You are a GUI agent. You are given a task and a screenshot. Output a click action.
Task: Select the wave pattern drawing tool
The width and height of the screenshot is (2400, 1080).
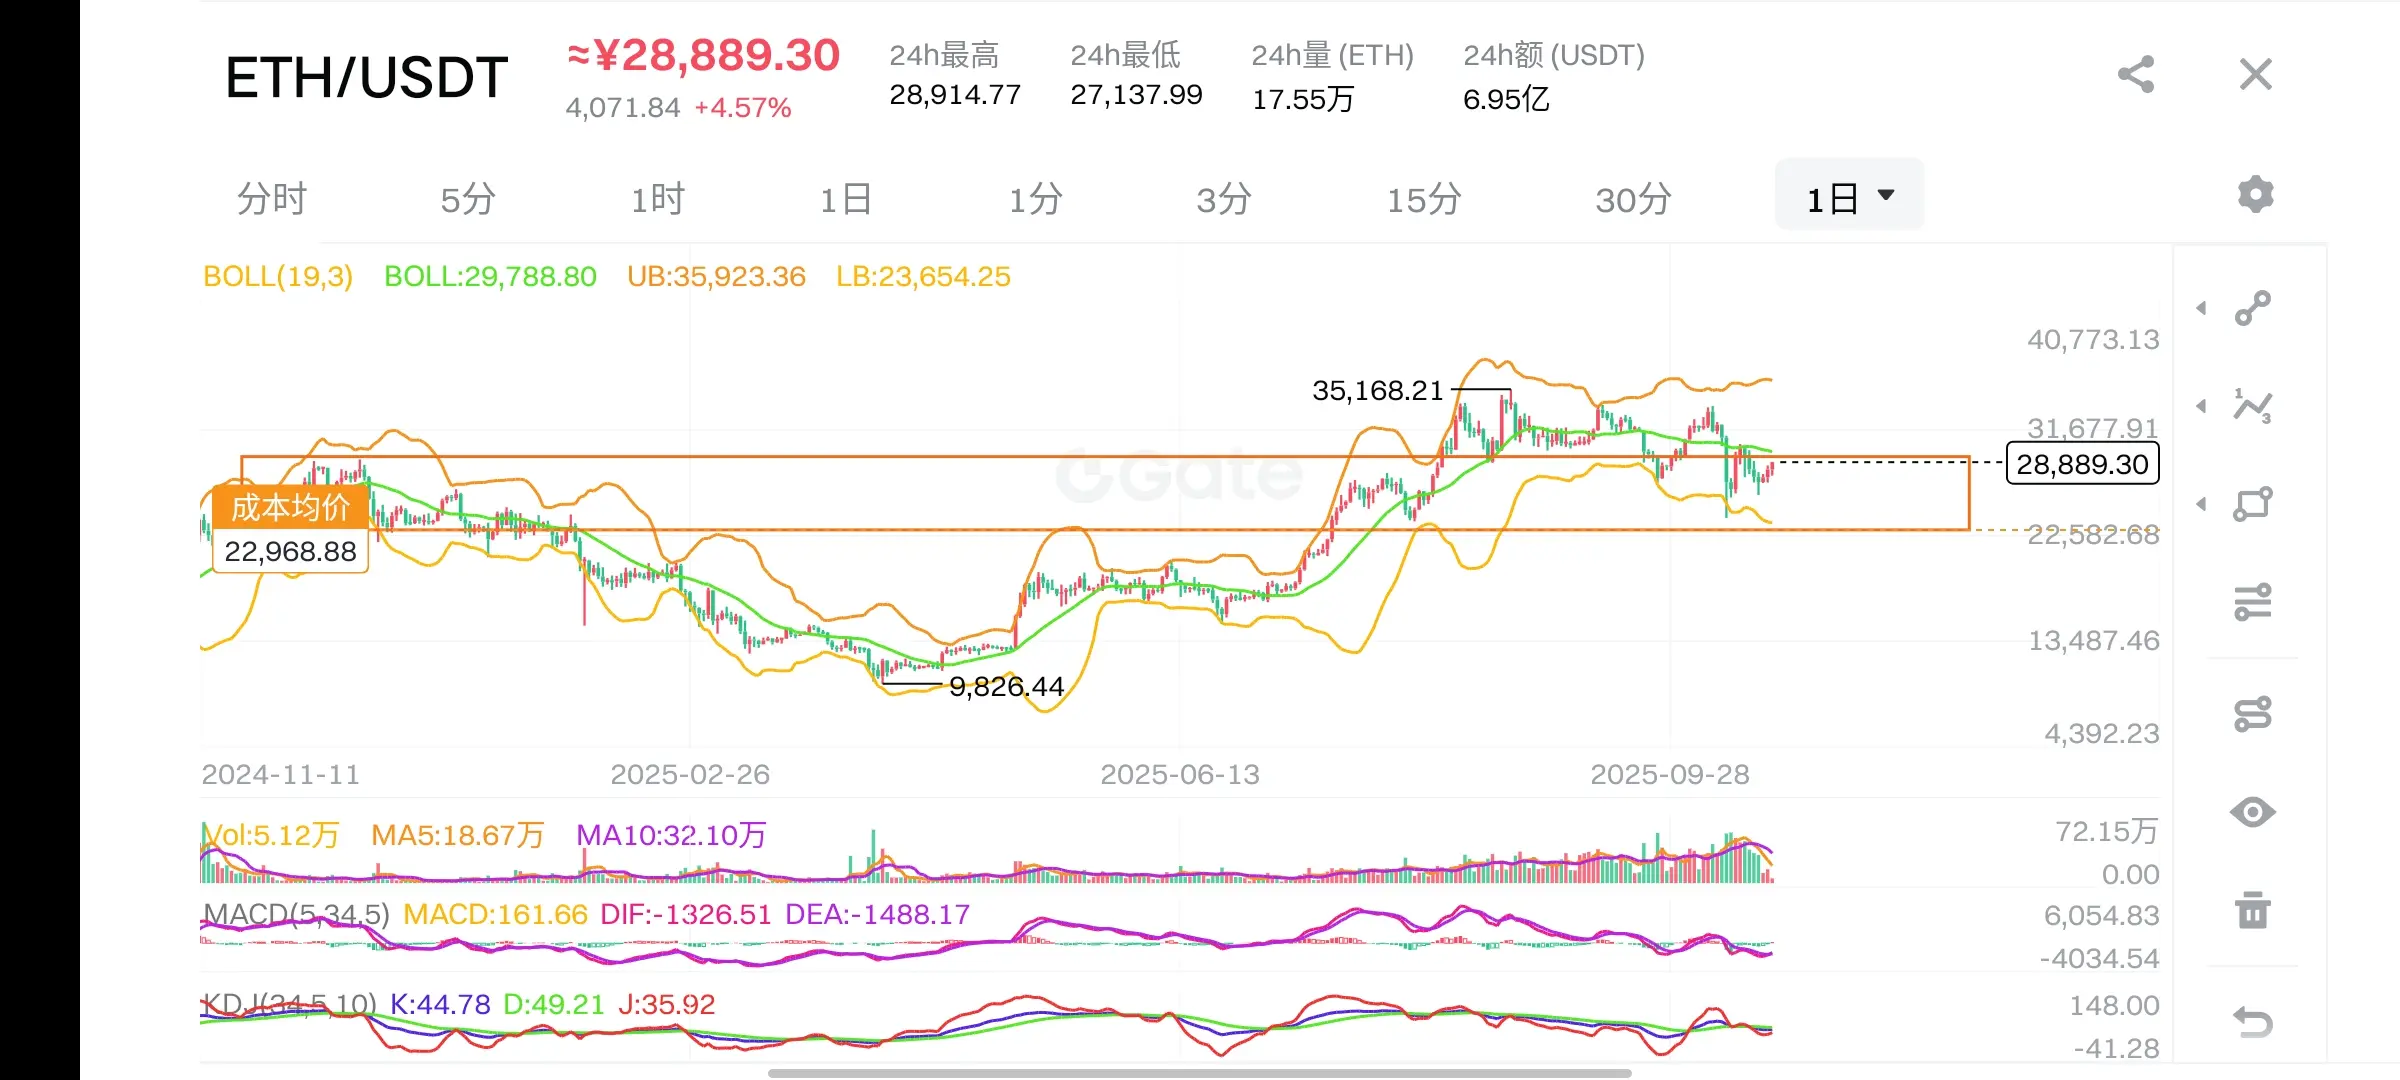pyautogui.click(x=2253, y=406)
